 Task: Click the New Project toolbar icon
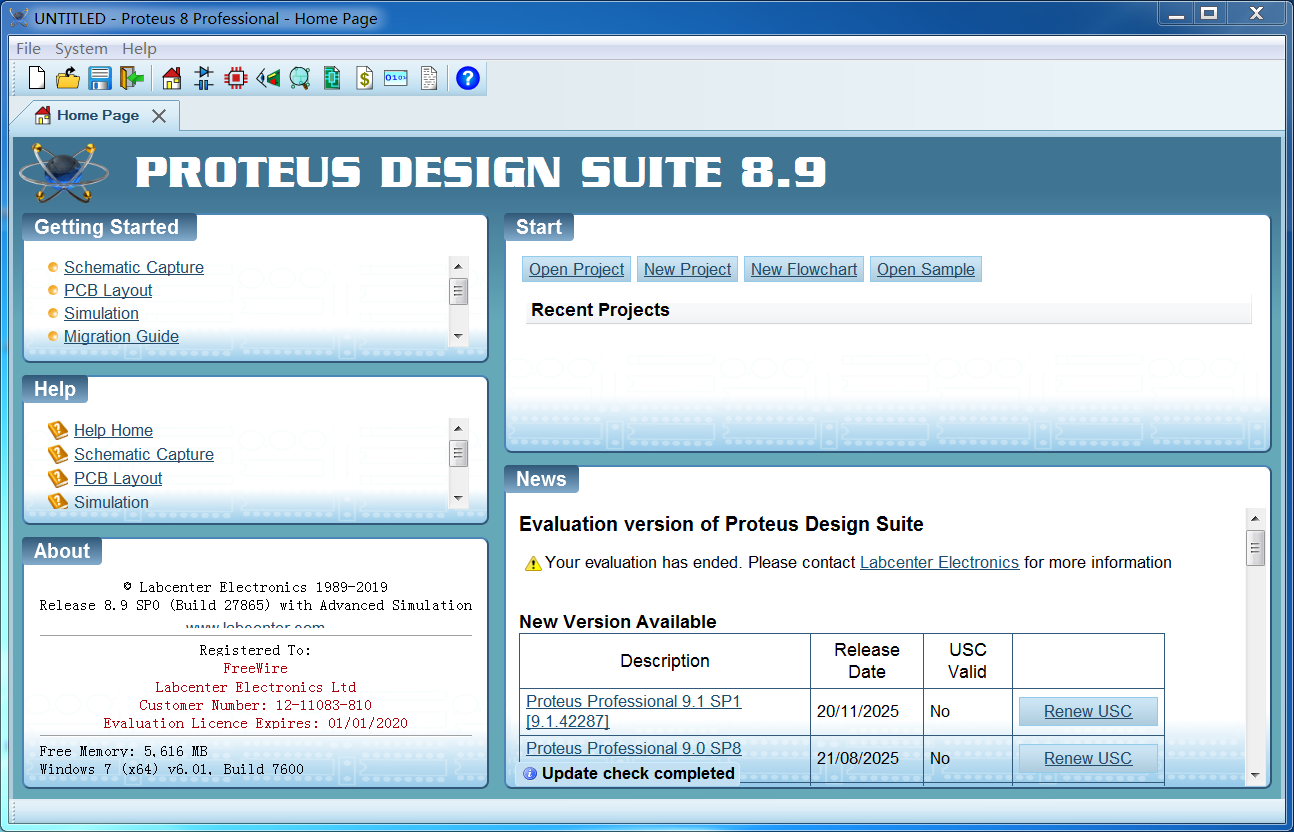tap(37, 78)
